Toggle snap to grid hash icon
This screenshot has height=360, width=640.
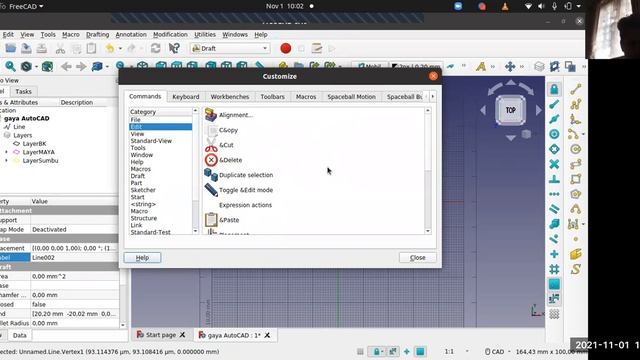[554, 269]
